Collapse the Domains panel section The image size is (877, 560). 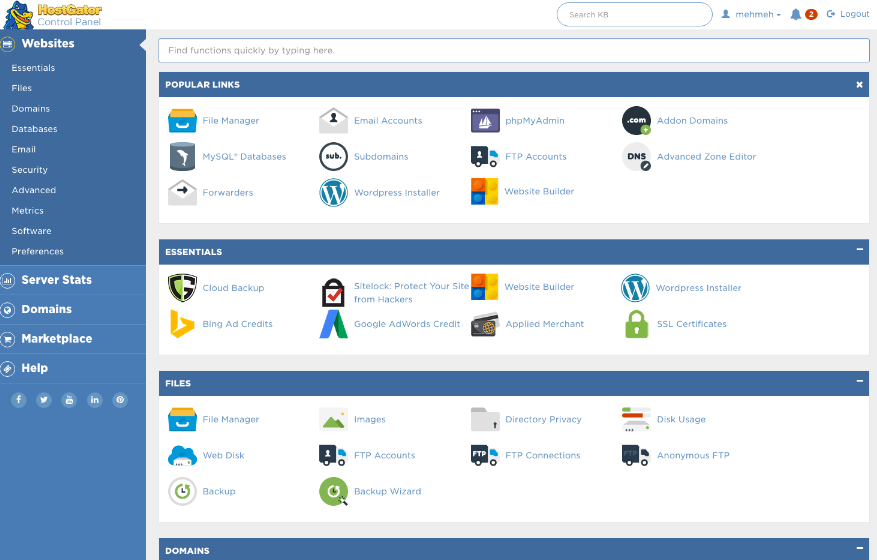point(860,548)
